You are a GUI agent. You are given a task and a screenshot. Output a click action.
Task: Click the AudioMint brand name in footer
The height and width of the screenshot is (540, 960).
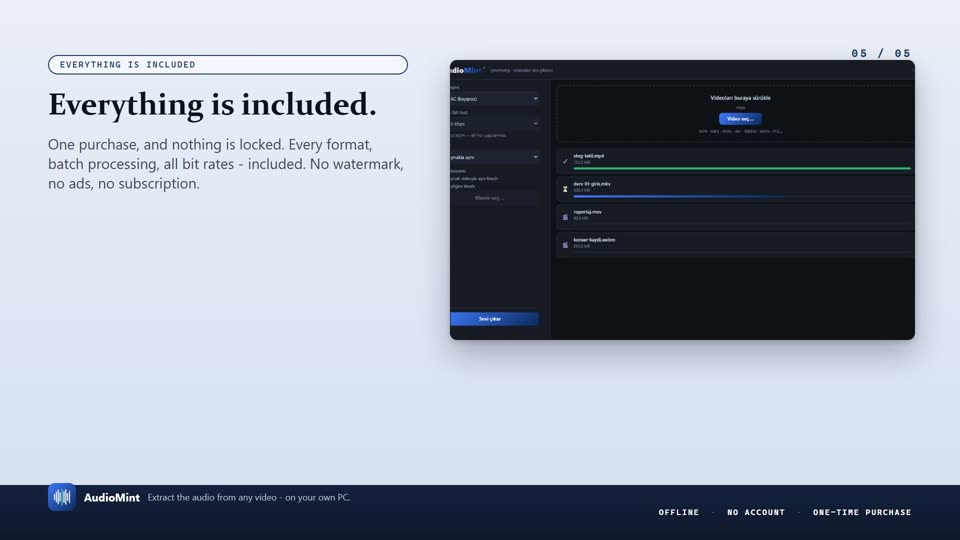tap(111, 498)
